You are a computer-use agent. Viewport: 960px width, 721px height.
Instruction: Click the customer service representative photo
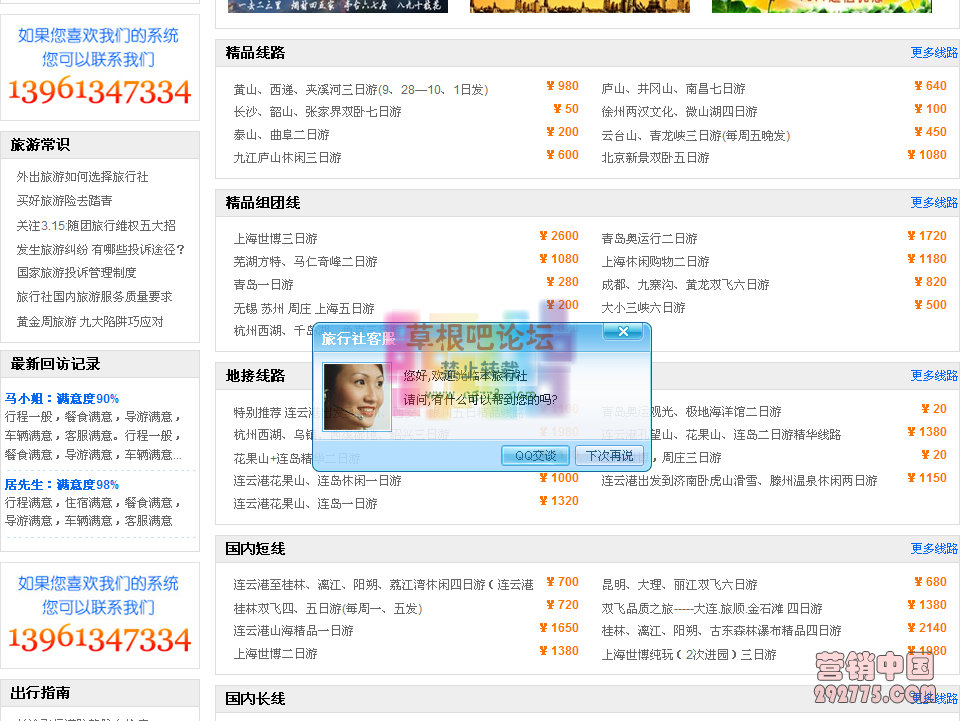(x=356, y=396)
